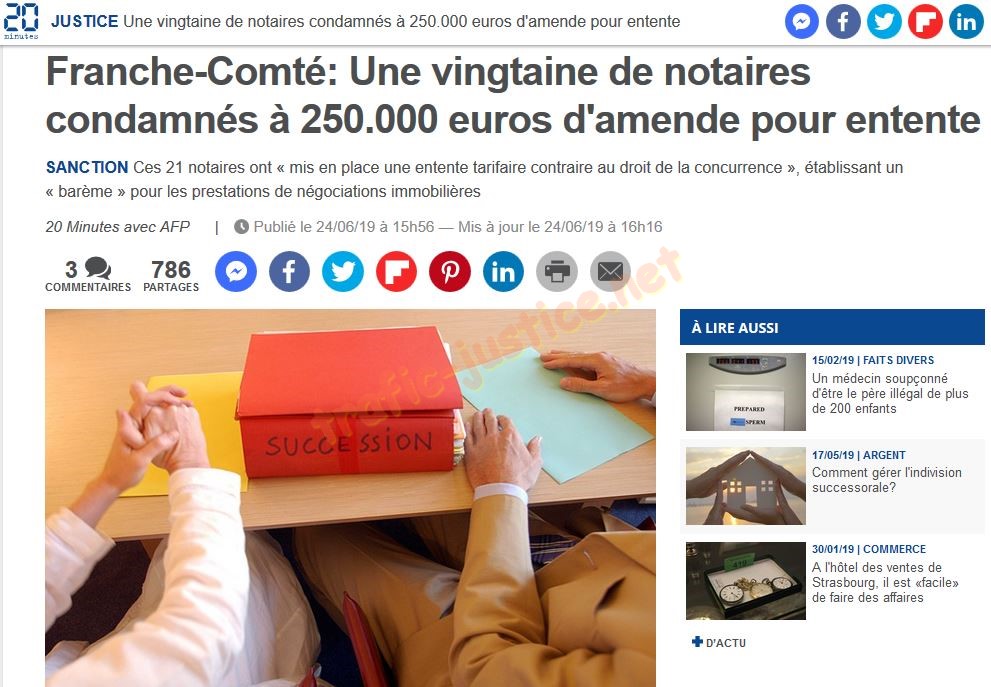This screenshot has width=991, height=687.
Task: Share on Twitter from top header
Action: pyautogui.click(x=884, y=21)
